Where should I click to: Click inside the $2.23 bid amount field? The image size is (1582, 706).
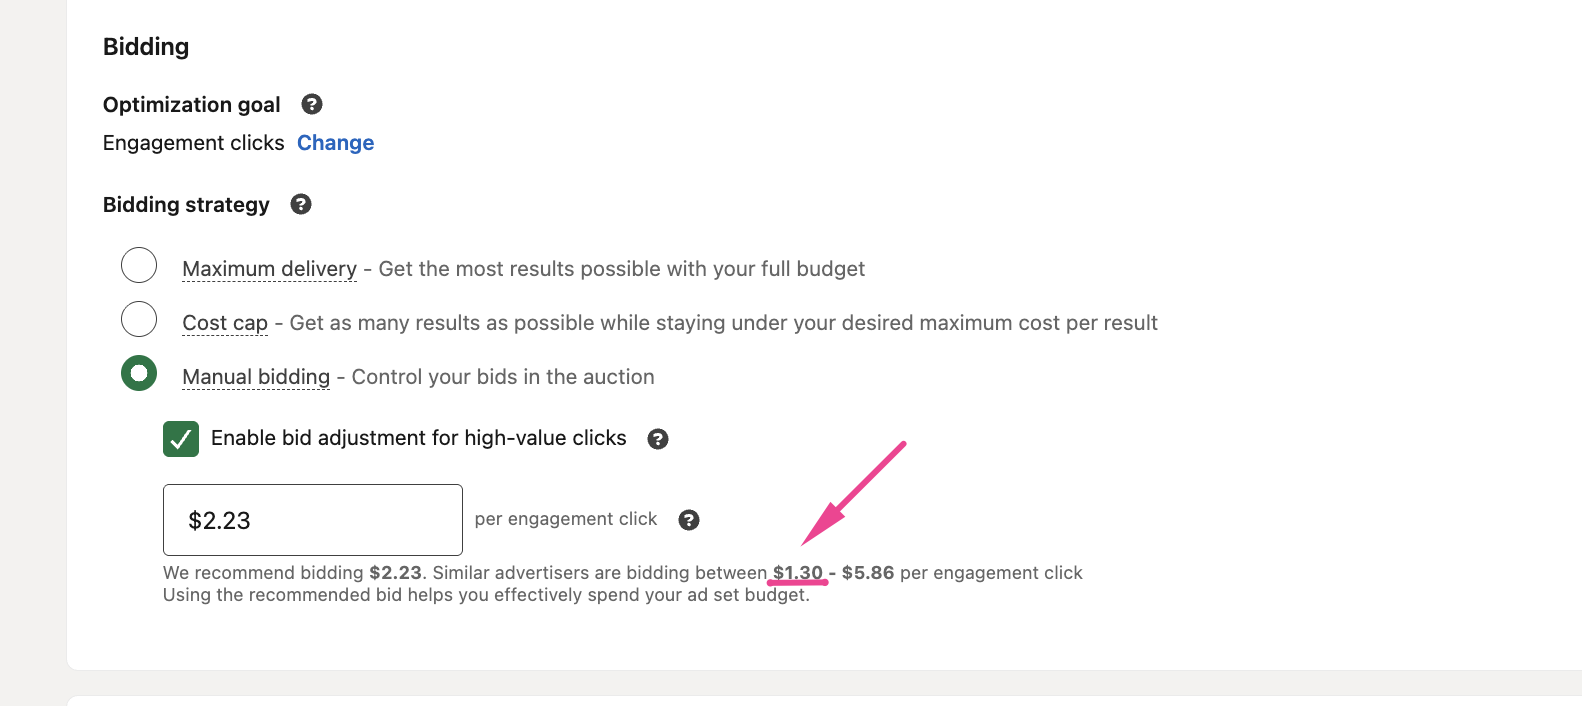(x=312, y=519)
